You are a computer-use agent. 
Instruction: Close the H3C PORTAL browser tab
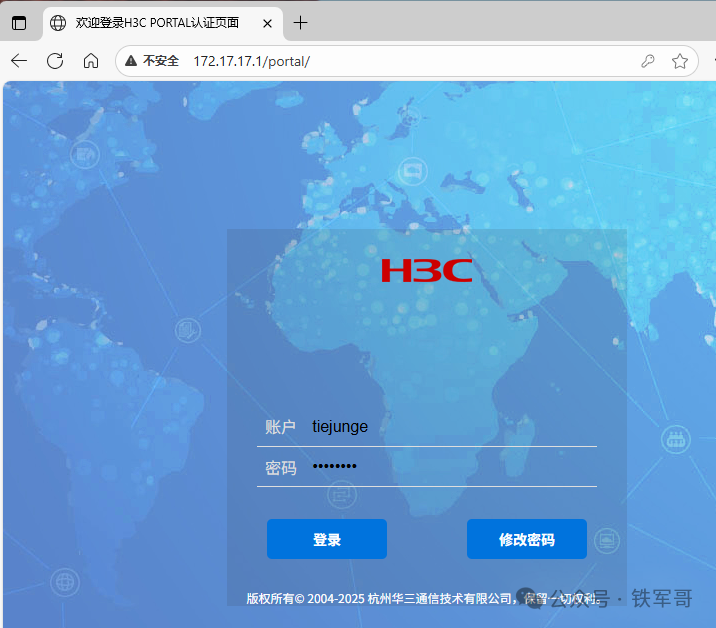[x=265, y=23]
